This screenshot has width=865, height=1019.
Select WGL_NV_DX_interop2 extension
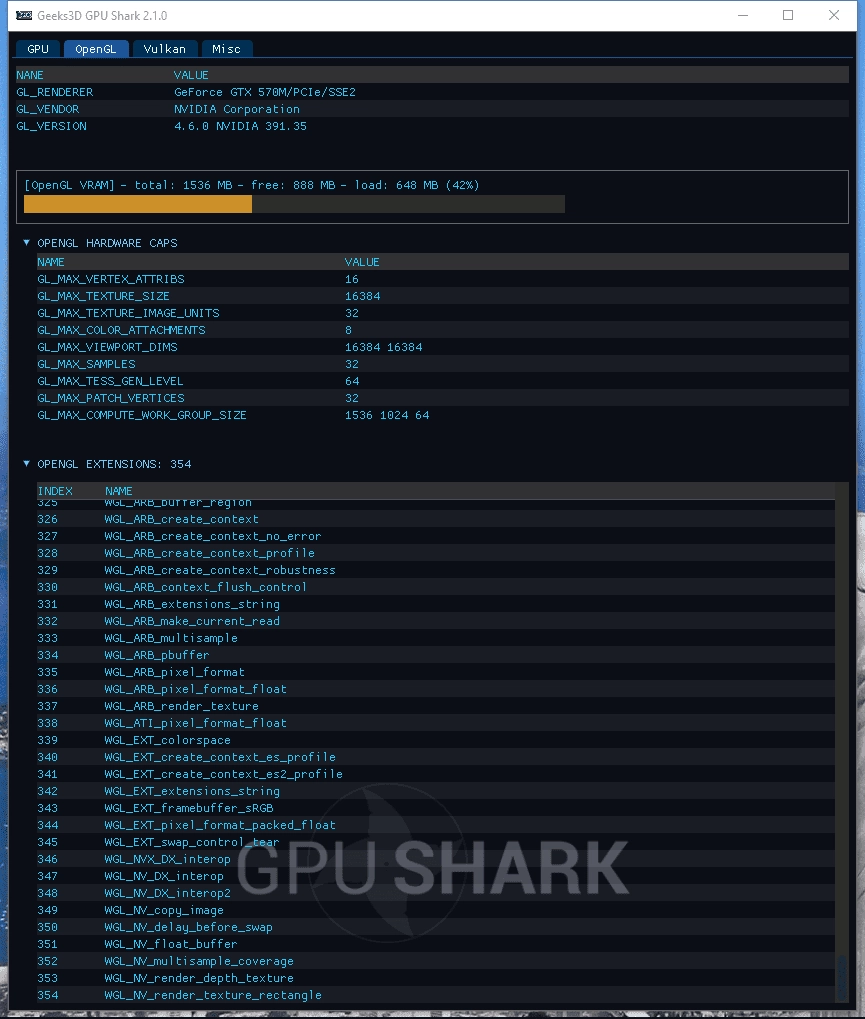tap(435, 892)
